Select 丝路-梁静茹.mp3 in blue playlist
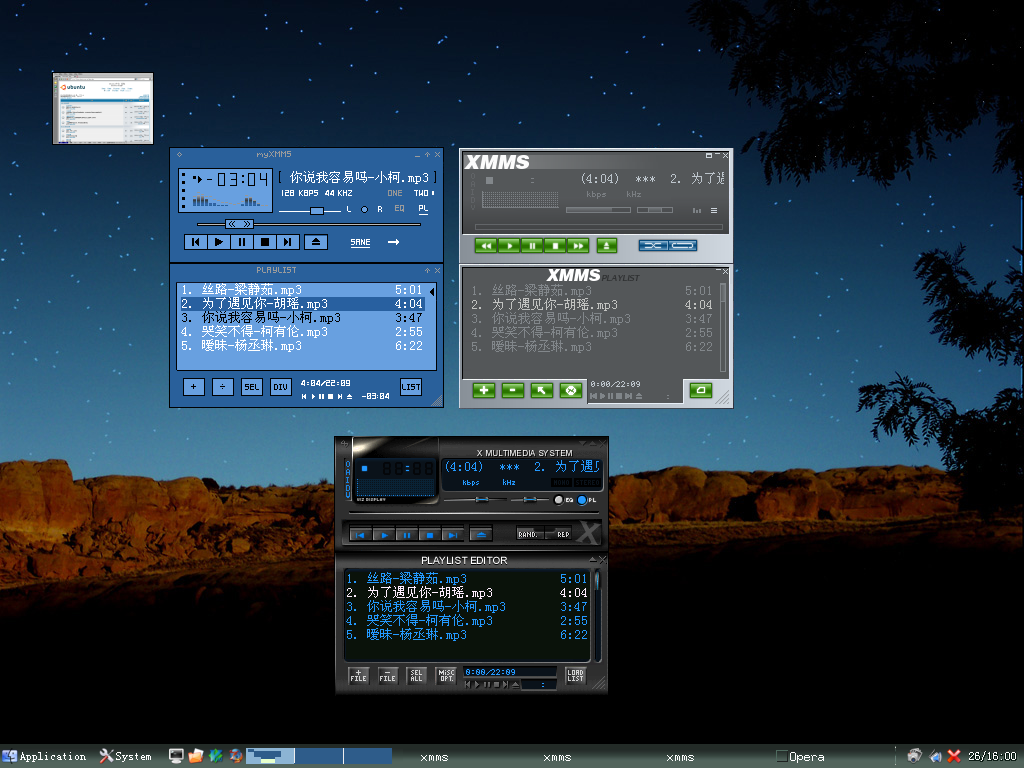The width and height of the screenshot is (1024, 768). [x=302, y=290]
